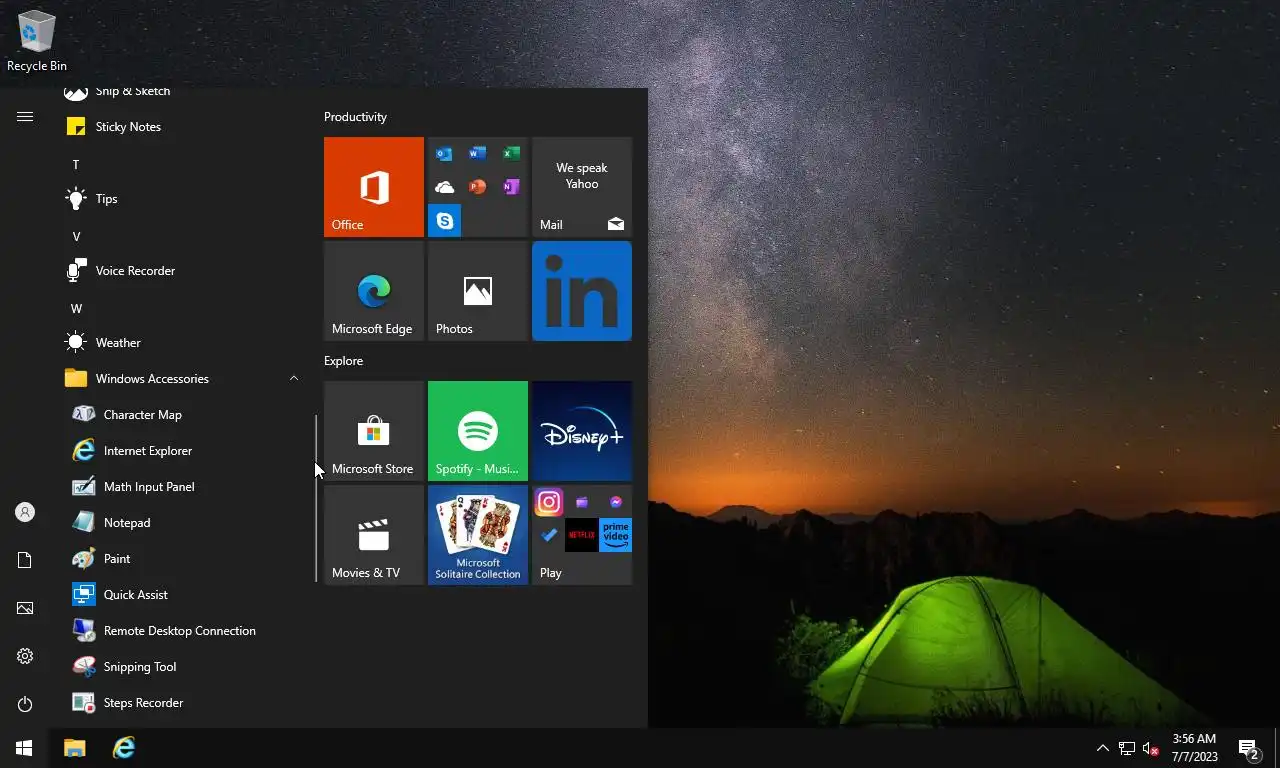Show hidden system tray icons
This screenshot has height=768, width=1280.
[1103, 748]
